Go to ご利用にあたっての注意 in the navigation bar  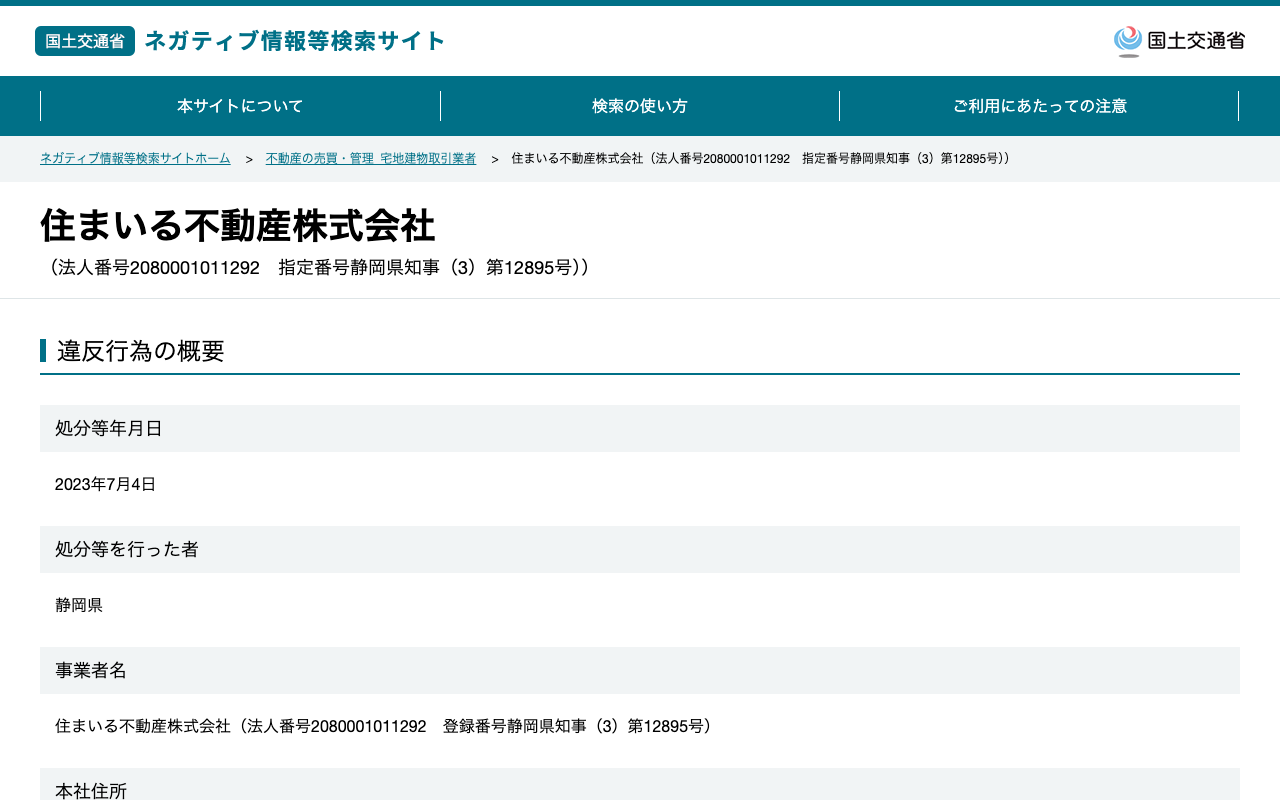click(1040, 106)
